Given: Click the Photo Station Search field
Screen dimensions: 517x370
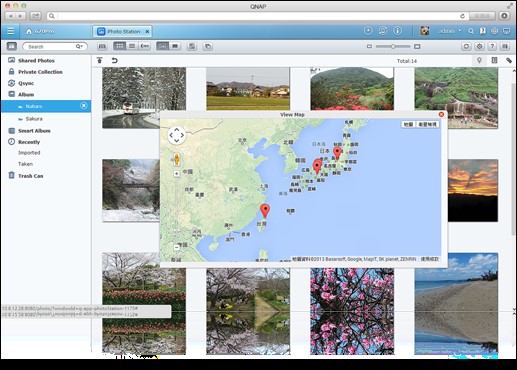Looking at the screenshot, I should tap(50, 46).
